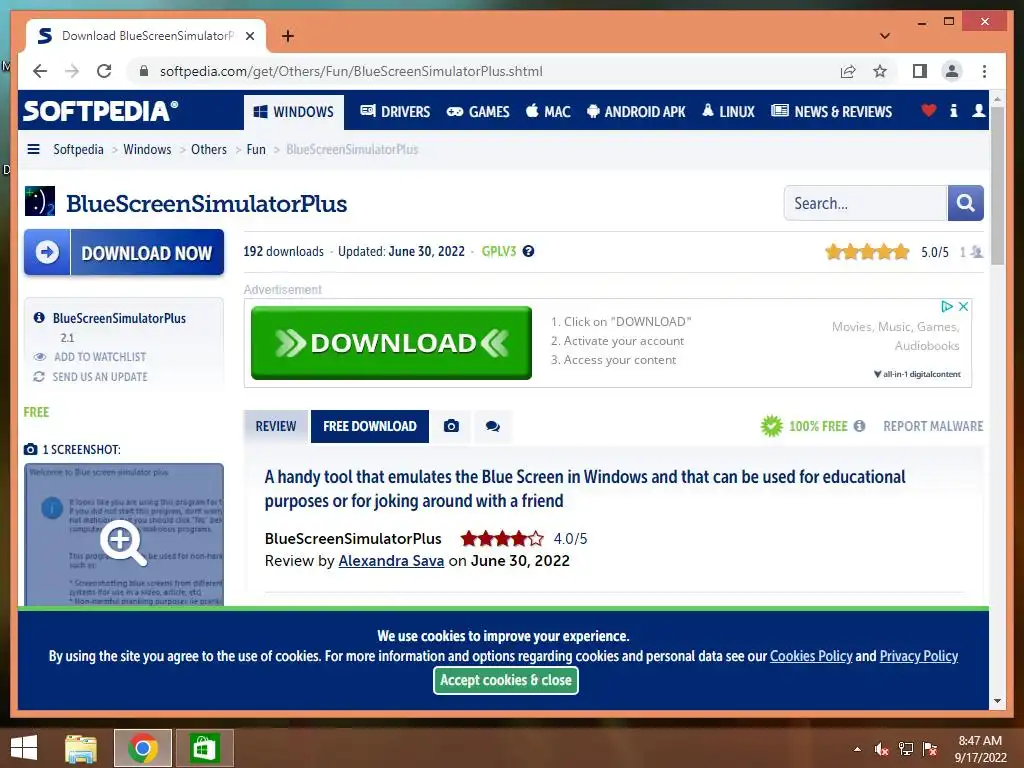Go to Softpedia breadcrumb link

(x=78, y=150)
